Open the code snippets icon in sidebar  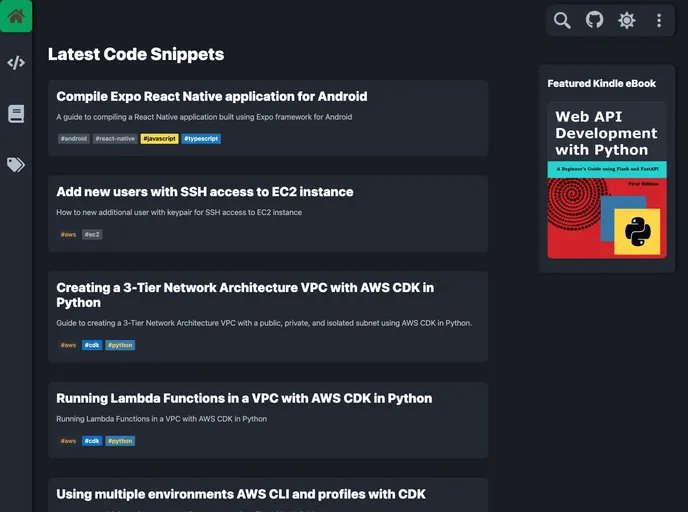pyautogui.click(x=16, y=63)
